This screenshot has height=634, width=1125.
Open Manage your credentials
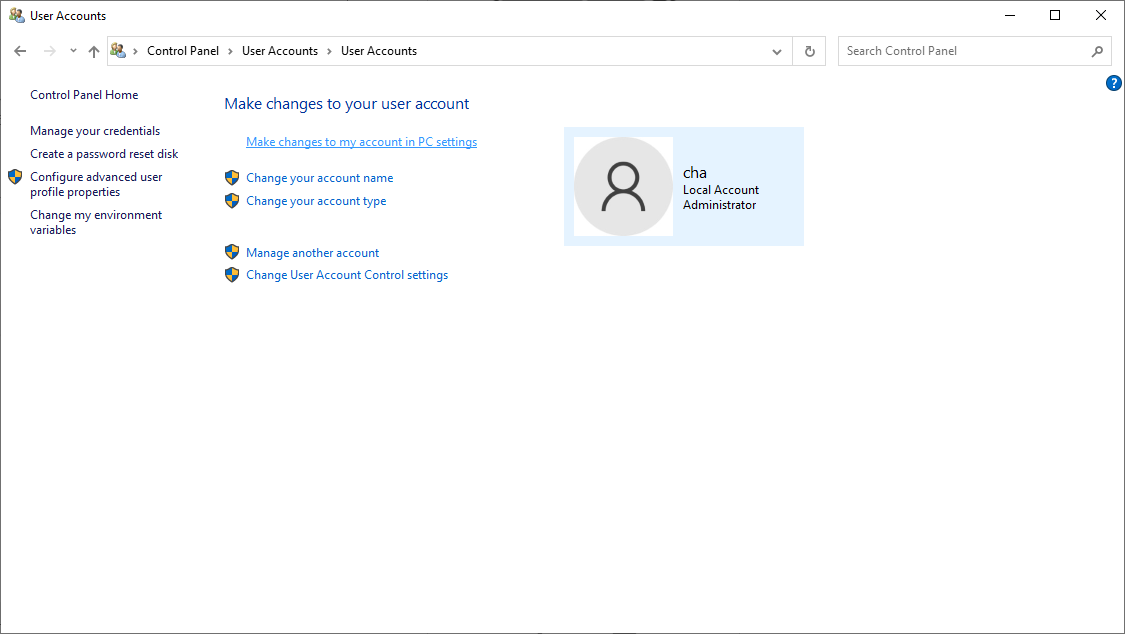(x=95, y=131)
